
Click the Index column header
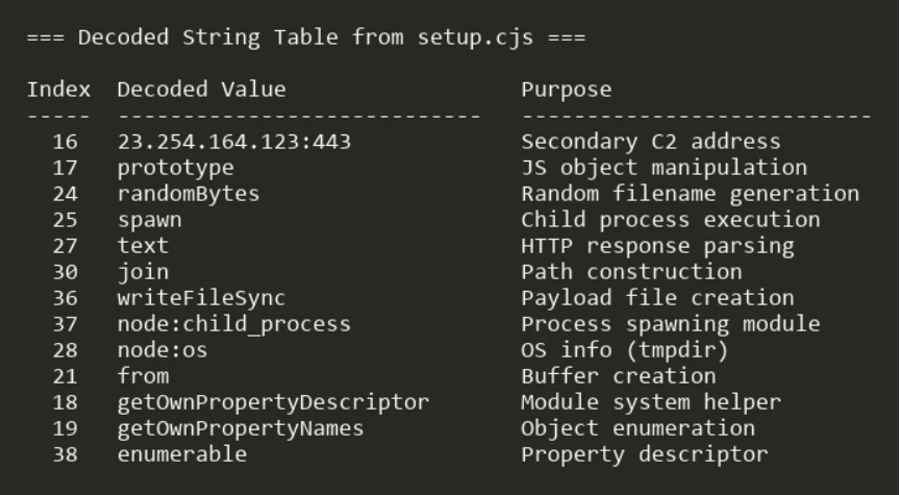point(59,89)
